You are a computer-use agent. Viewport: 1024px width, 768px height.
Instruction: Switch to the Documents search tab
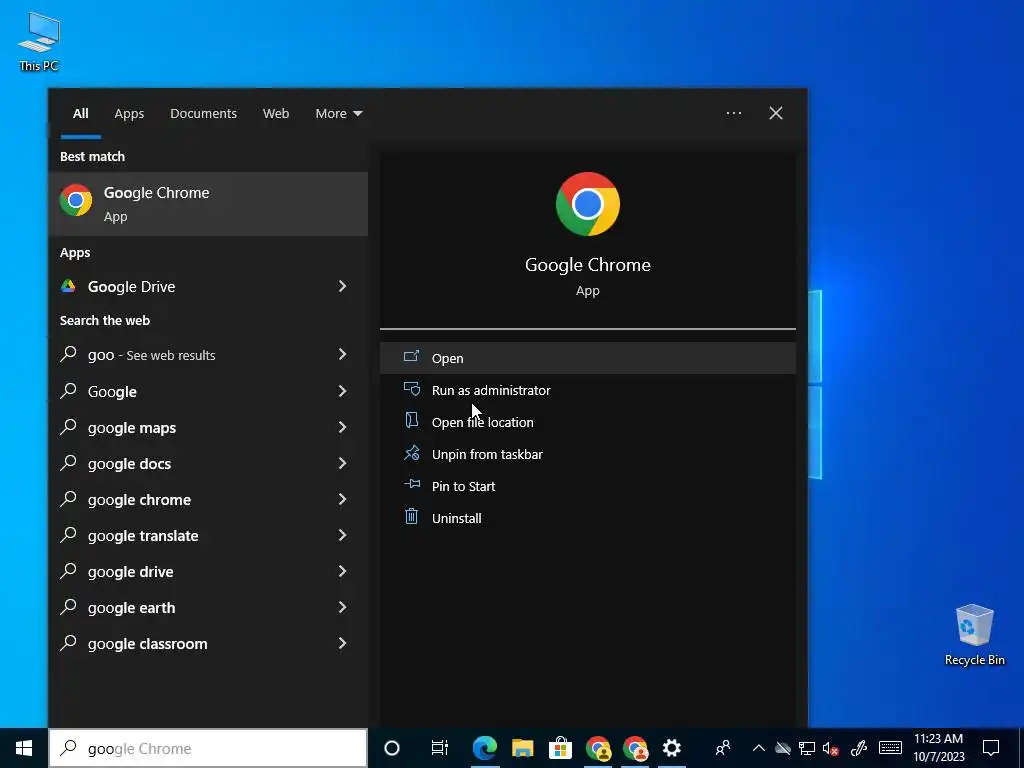(x=203, y=114)
